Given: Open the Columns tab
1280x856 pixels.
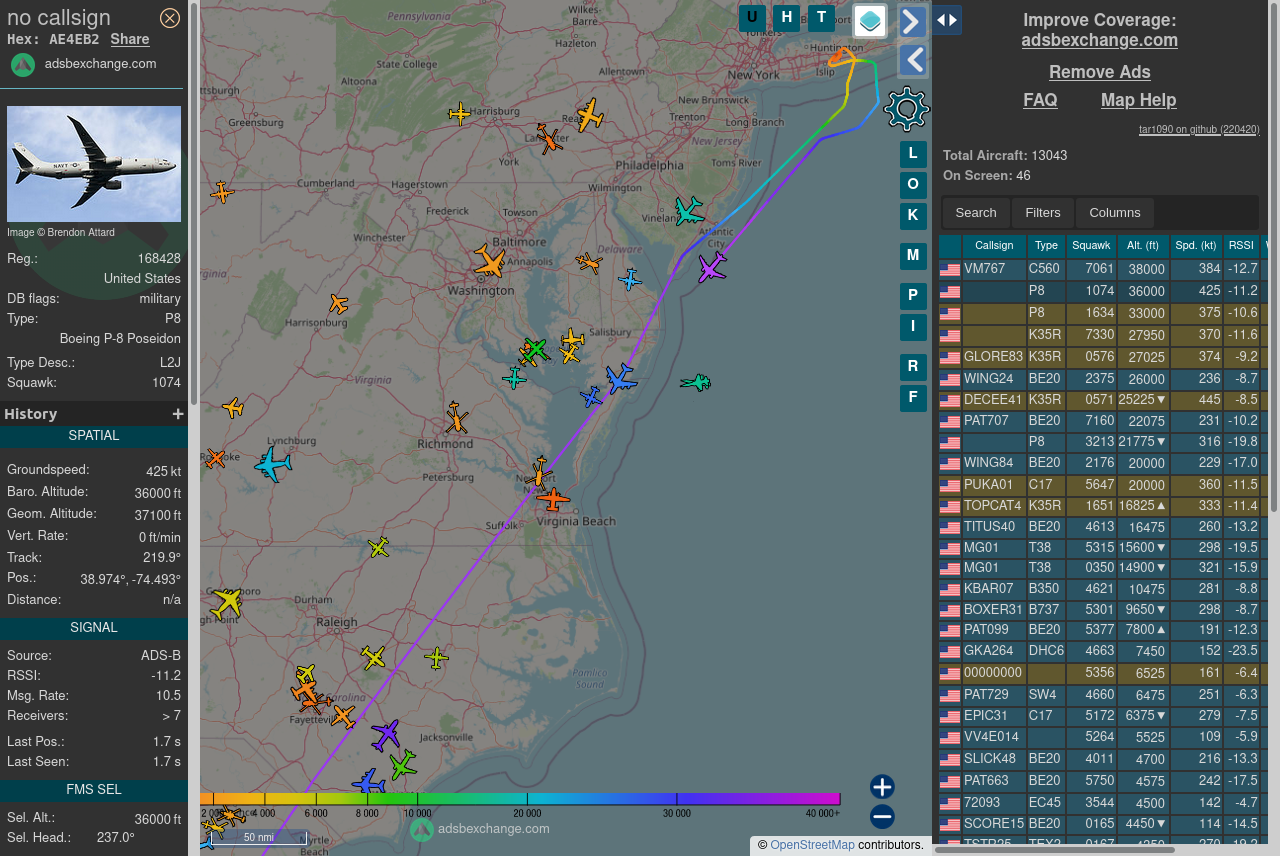Looking at the screenshot, I should point(1115,213).
